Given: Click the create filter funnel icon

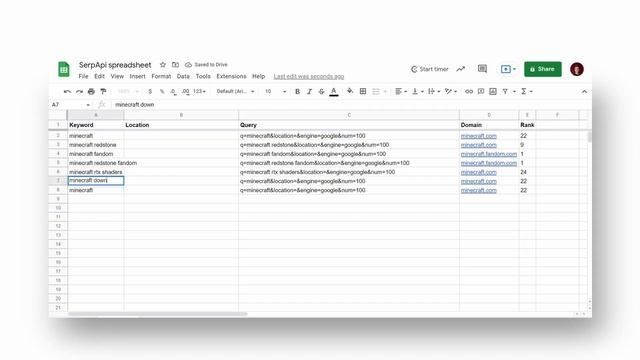Looking at the screenshot, I should 505,91.
